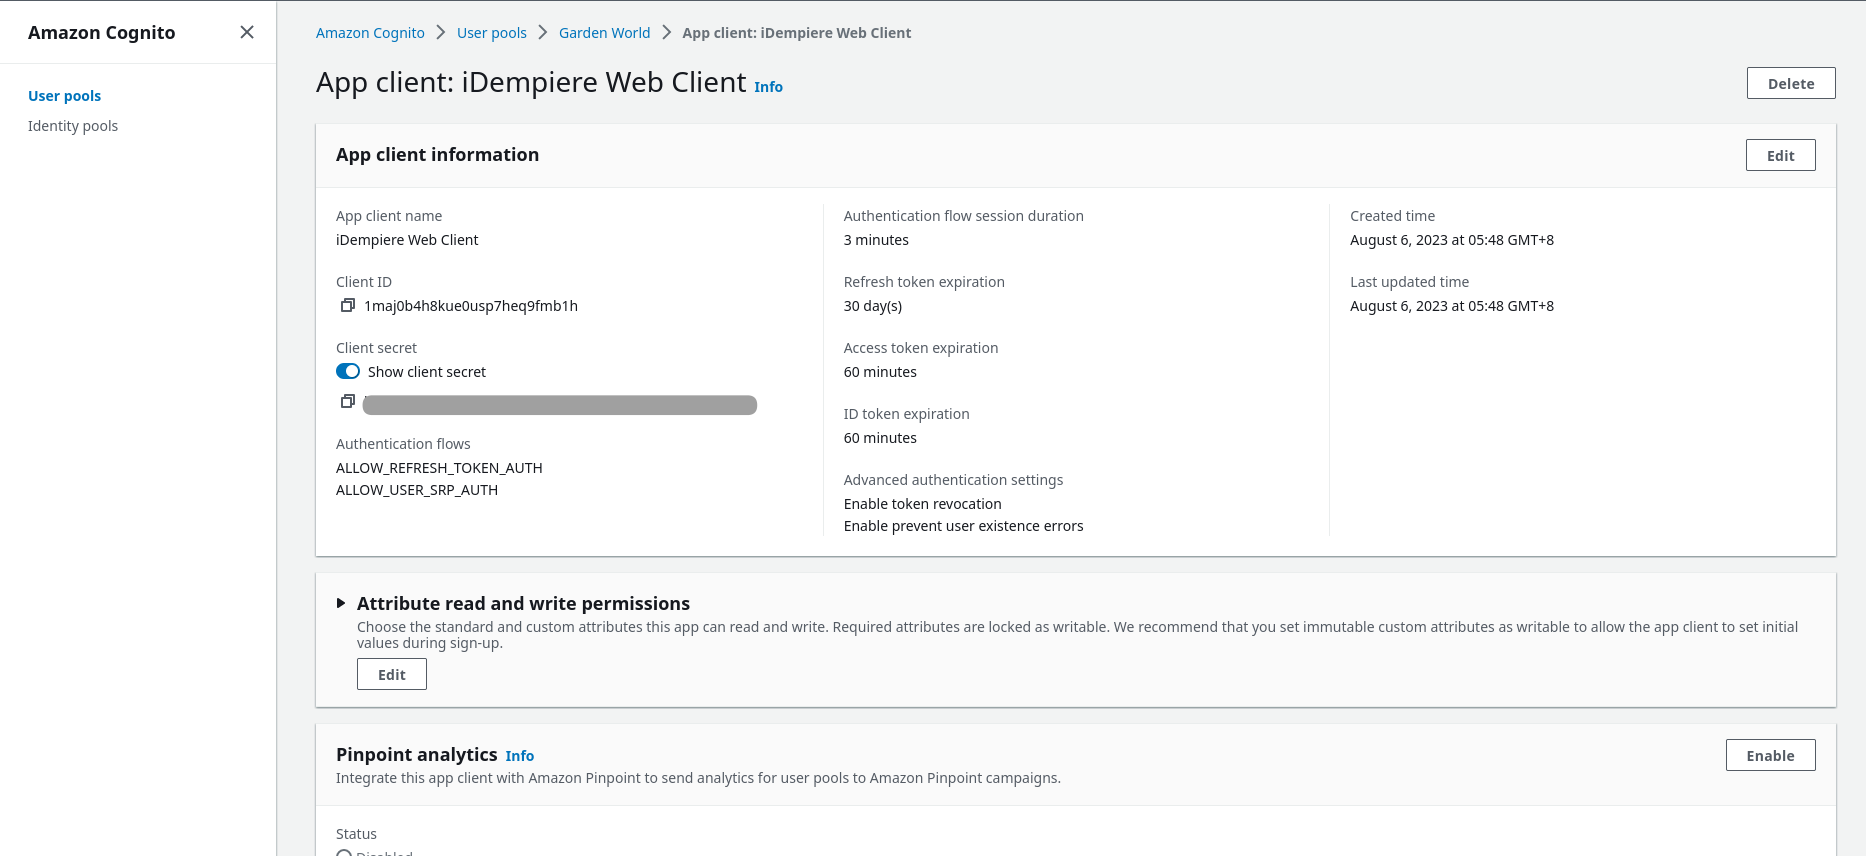Click the iDempiere Web Client name value

(x=407, y=240)
